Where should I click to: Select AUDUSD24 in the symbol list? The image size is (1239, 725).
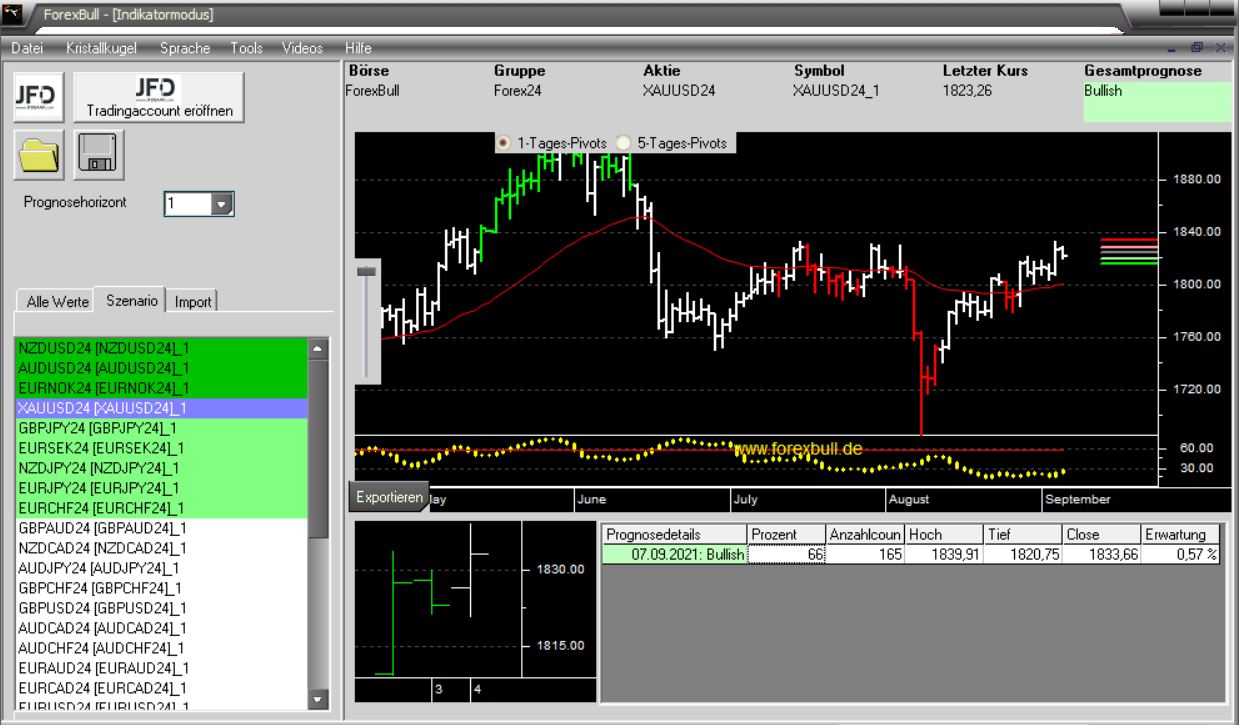[162, 367]
